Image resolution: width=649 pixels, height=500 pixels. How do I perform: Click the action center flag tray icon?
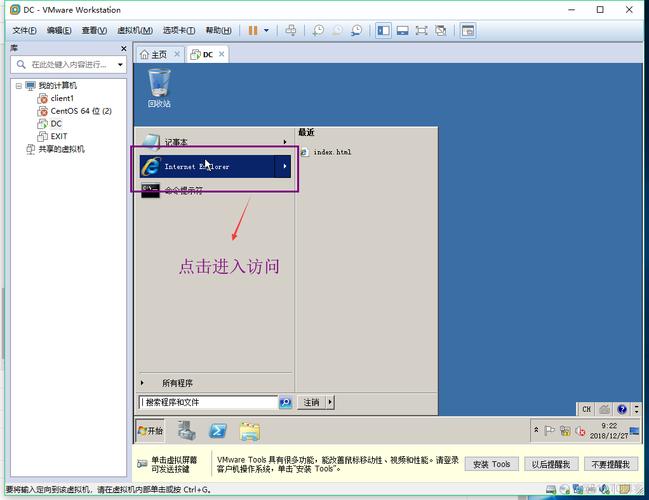pyautogui.click(x=549, y=431)
